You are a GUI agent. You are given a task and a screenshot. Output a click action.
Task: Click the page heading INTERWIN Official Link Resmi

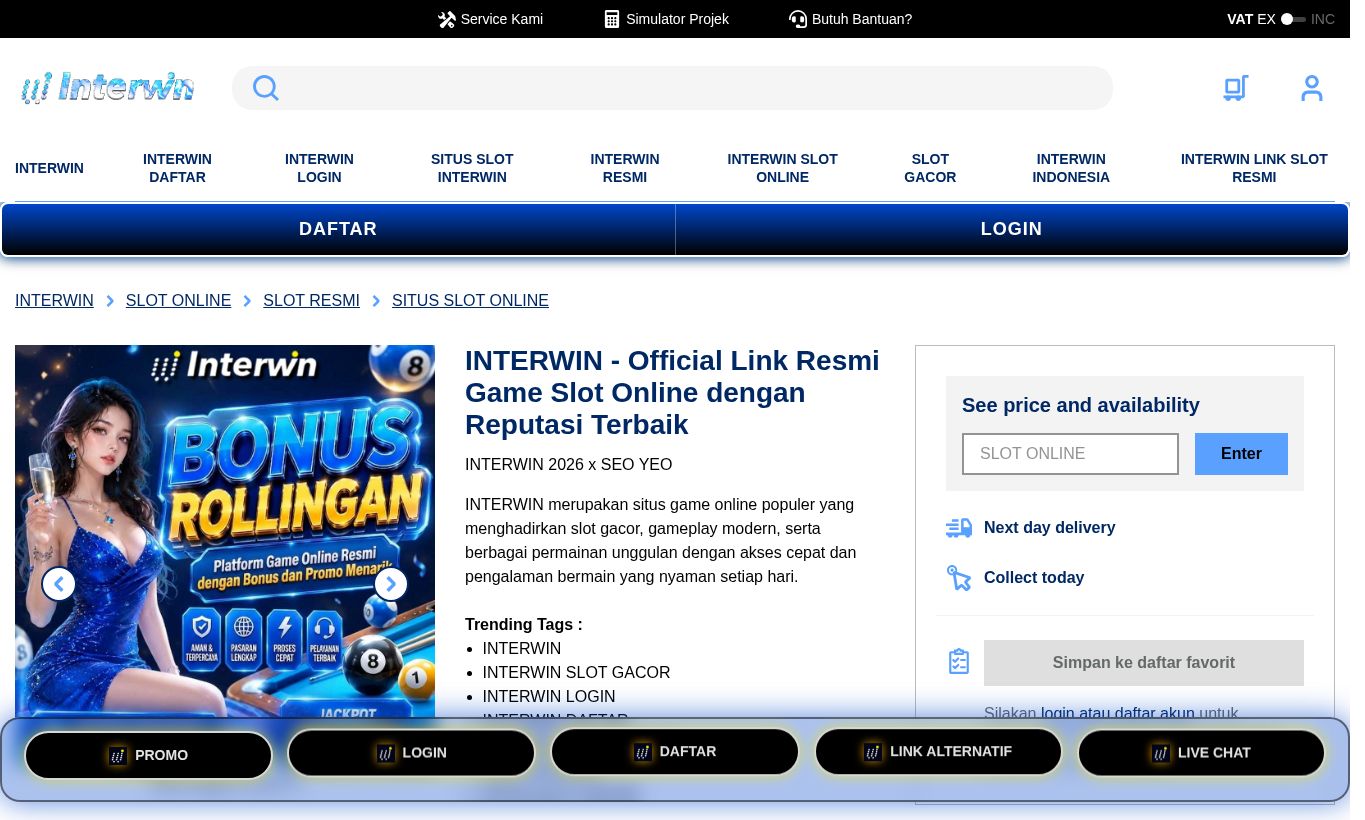click(672, 392)
